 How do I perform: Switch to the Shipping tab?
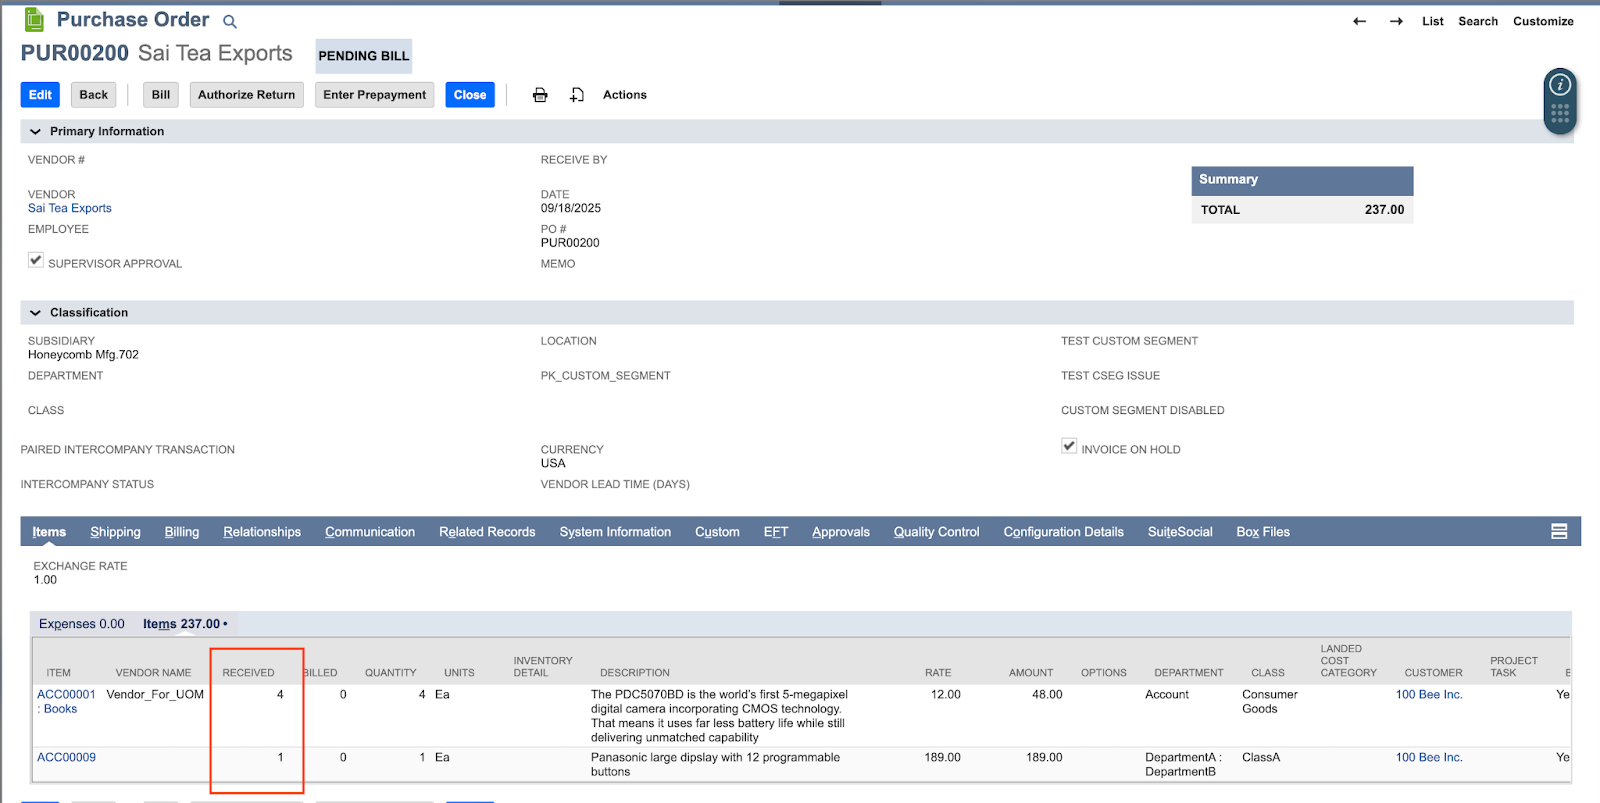[115, 532]
